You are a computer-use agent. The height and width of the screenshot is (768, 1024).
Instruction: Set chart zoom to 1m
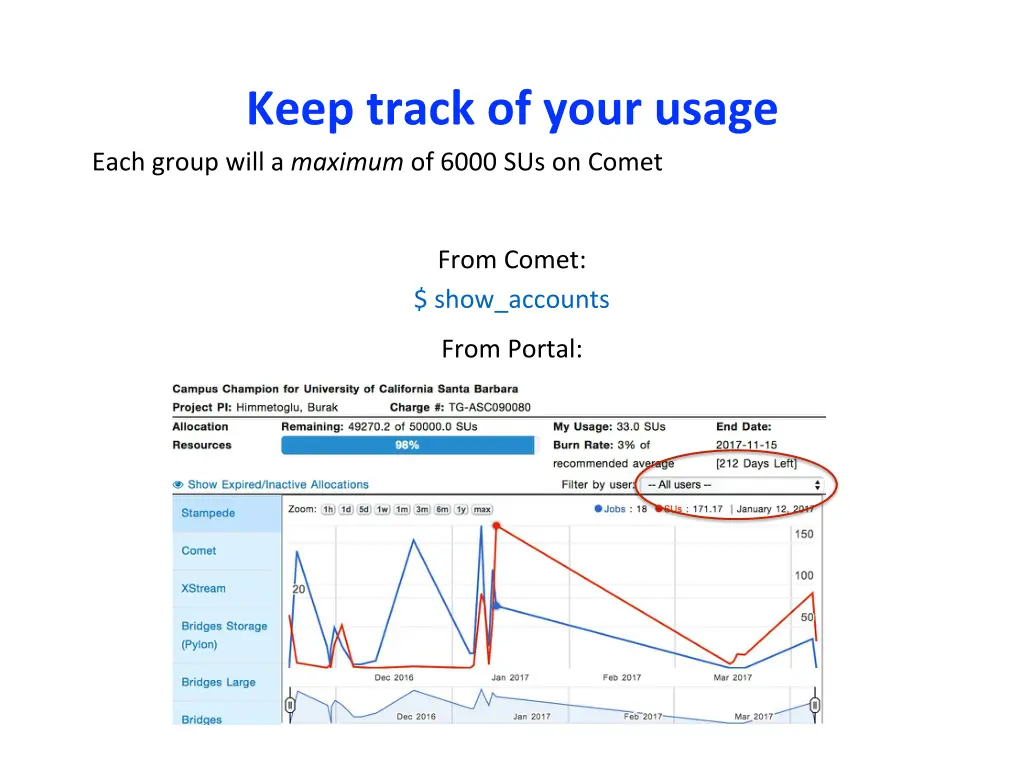tap(402, 509)
